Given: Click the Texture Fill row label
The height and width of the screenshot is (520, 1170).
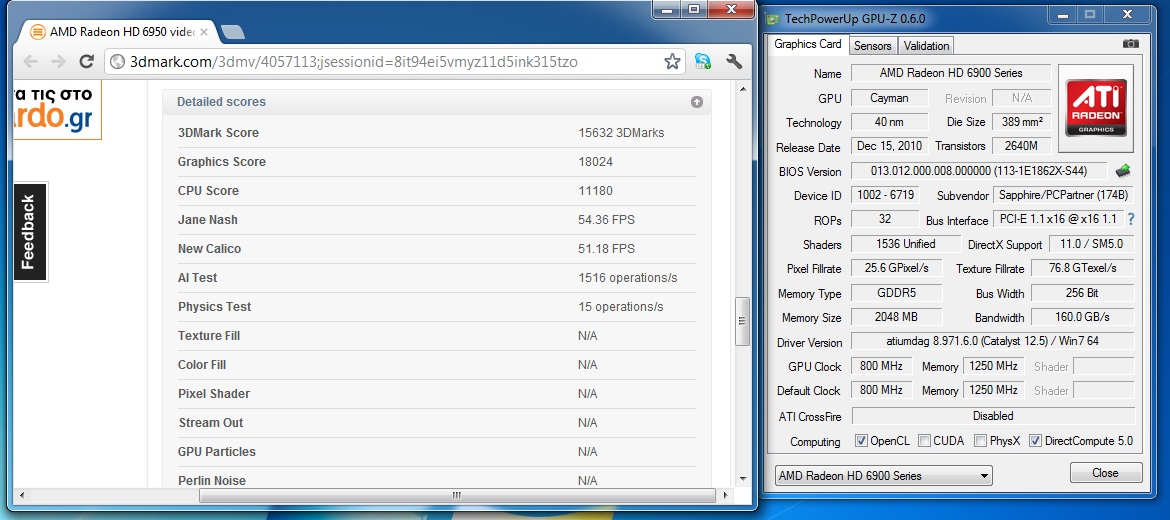Looking at the screenshot, I should pyautogui.click(x=209, y=336).
